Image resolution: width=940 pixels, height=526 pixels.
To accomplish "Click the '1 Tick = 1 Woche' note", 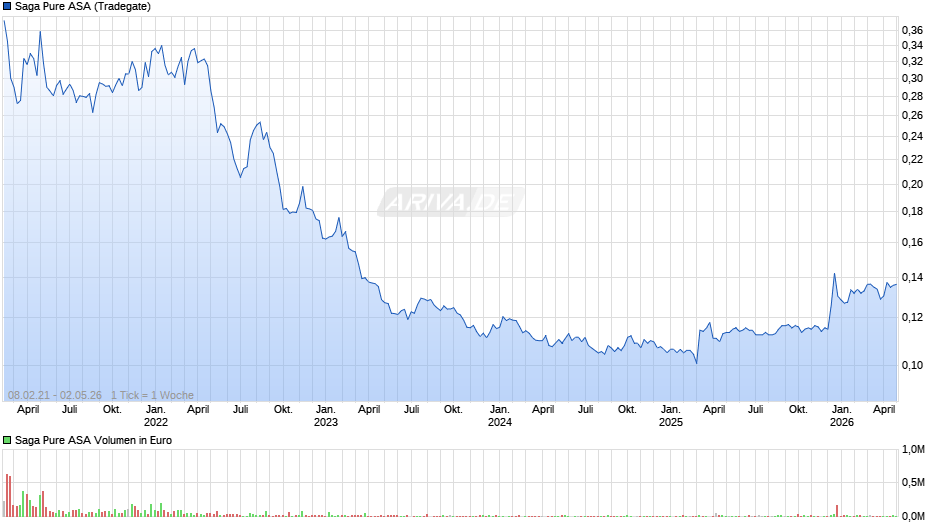I will [152, 395].
